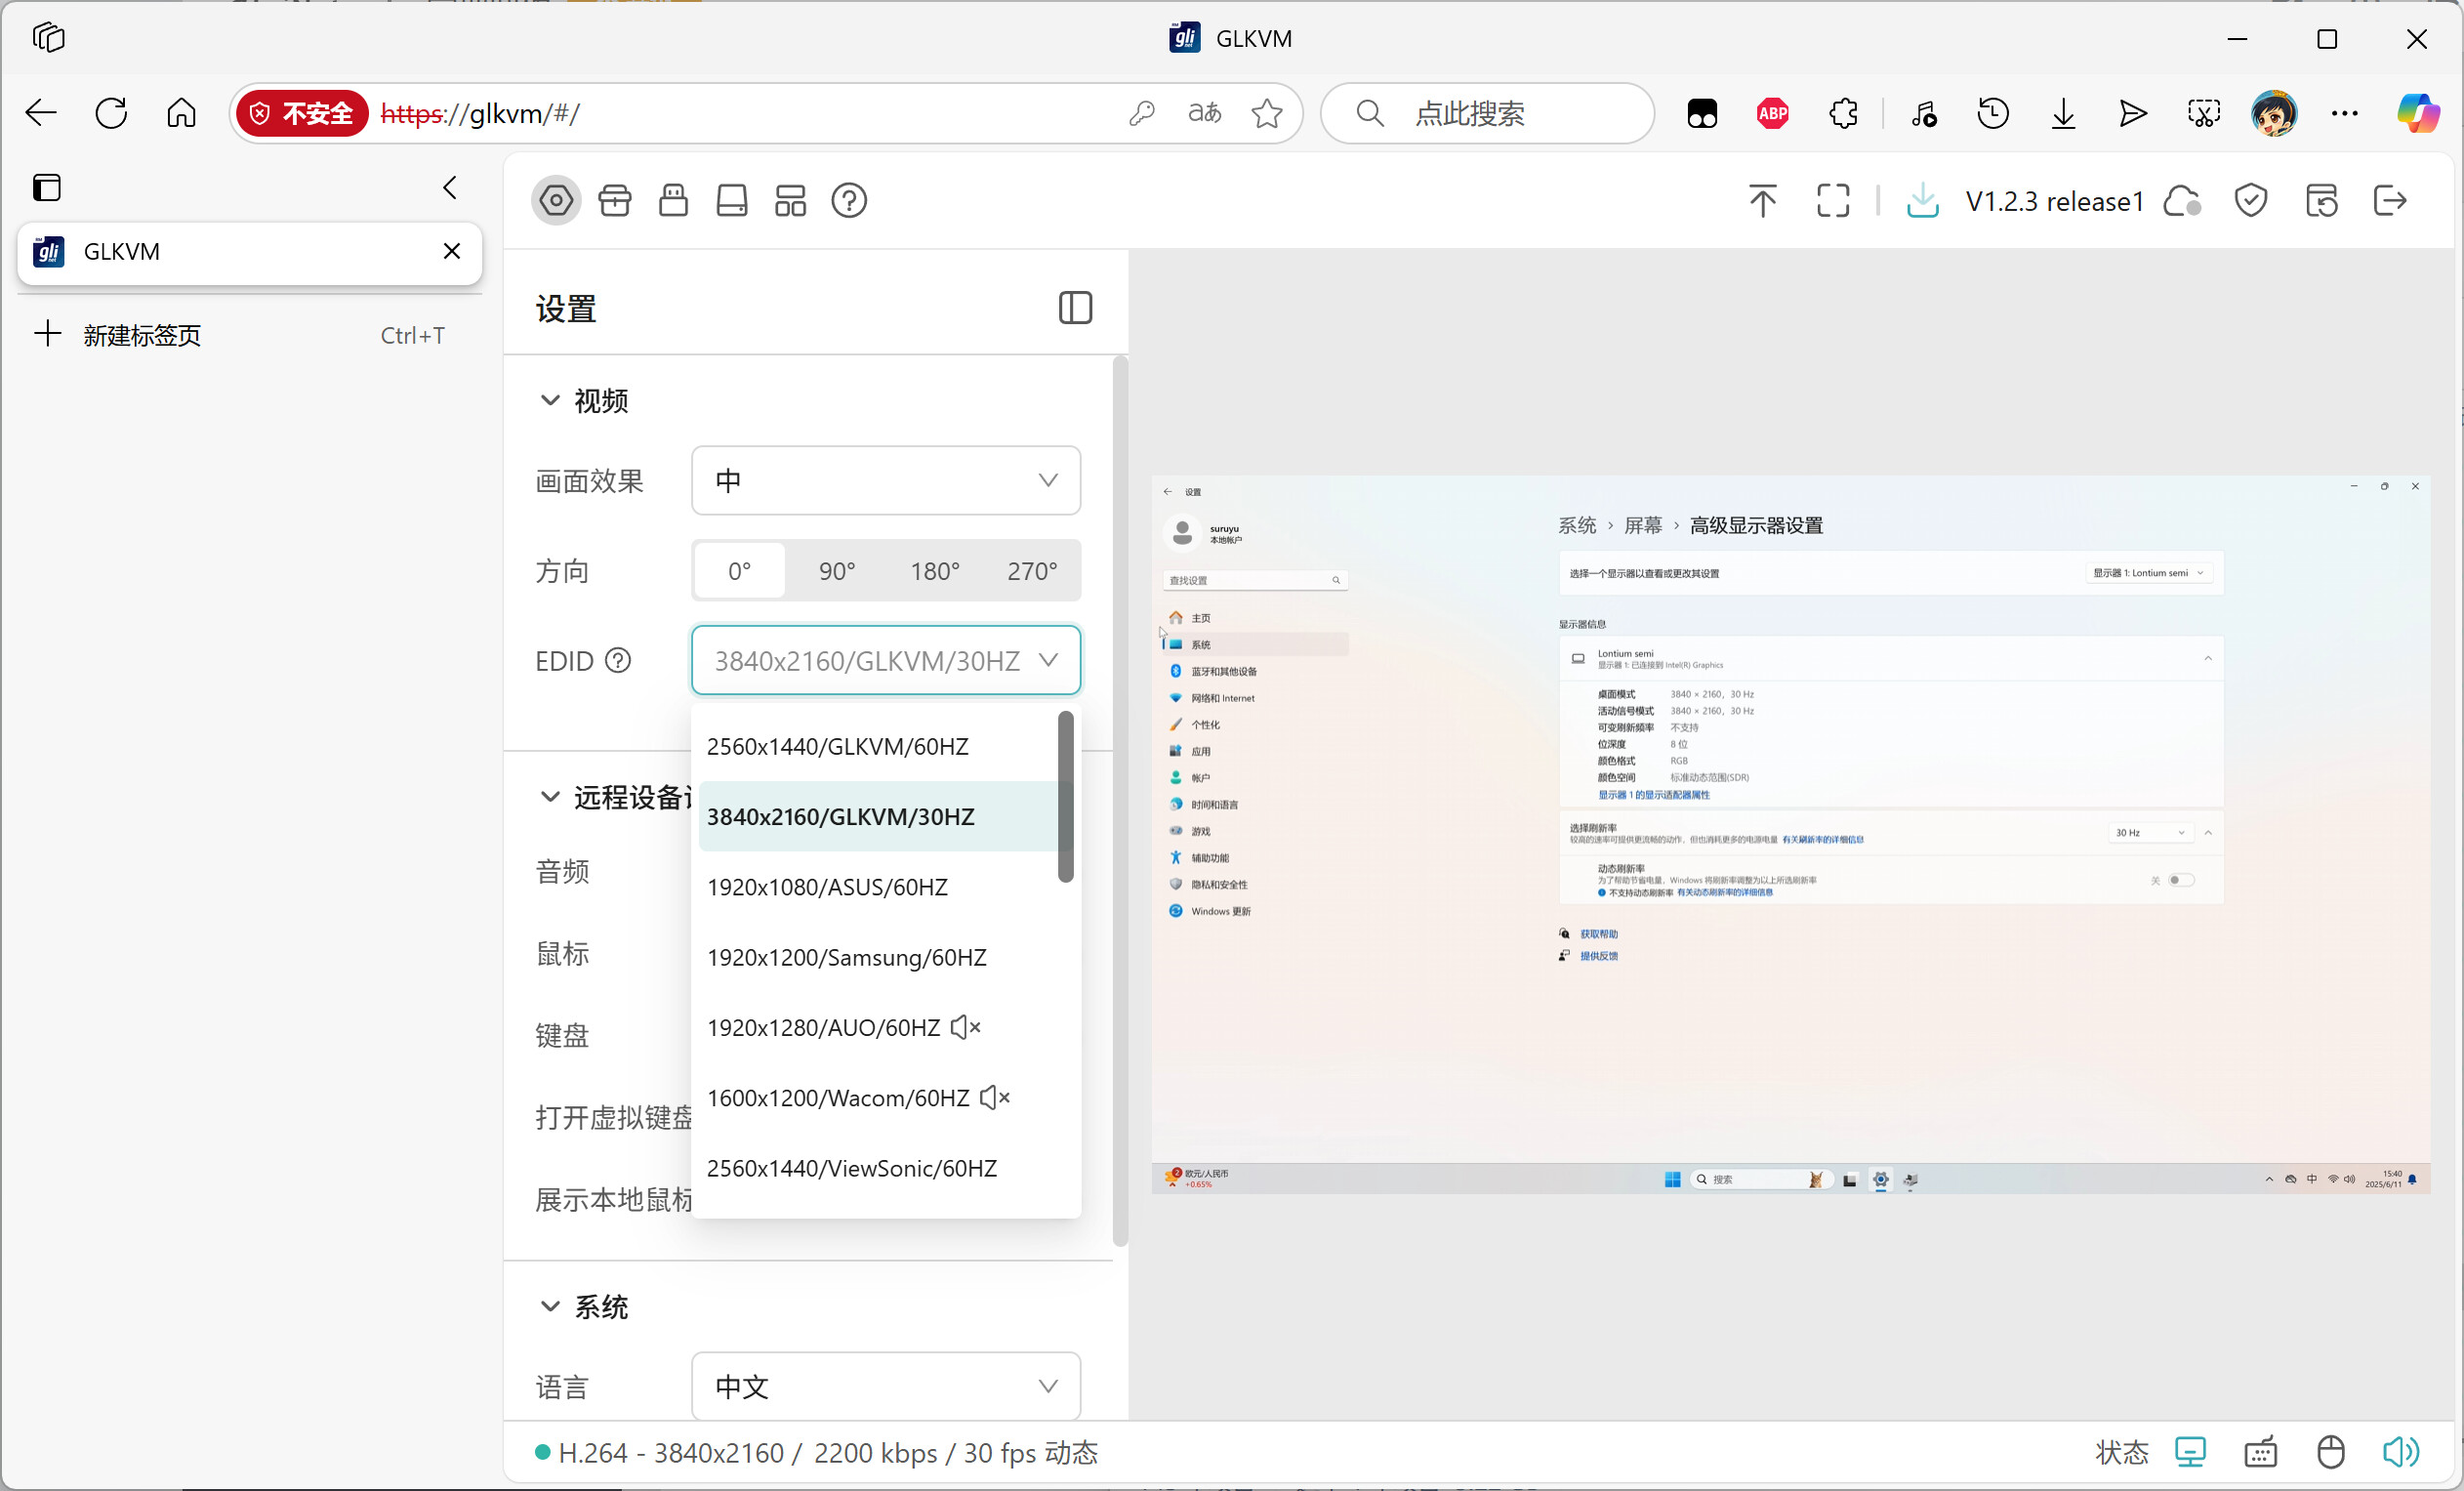
Task: Select the 90° direction option
Action: (837, 571)
